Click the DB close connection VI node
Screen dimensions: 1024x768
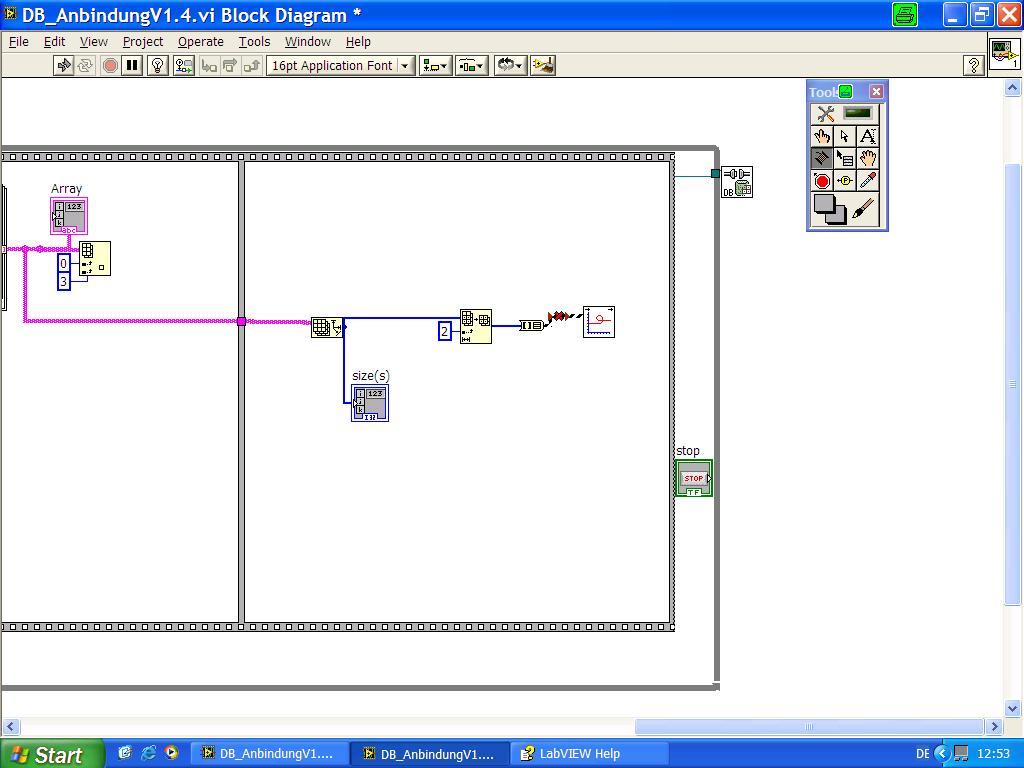pyautogui.click(x=737, y=182)
